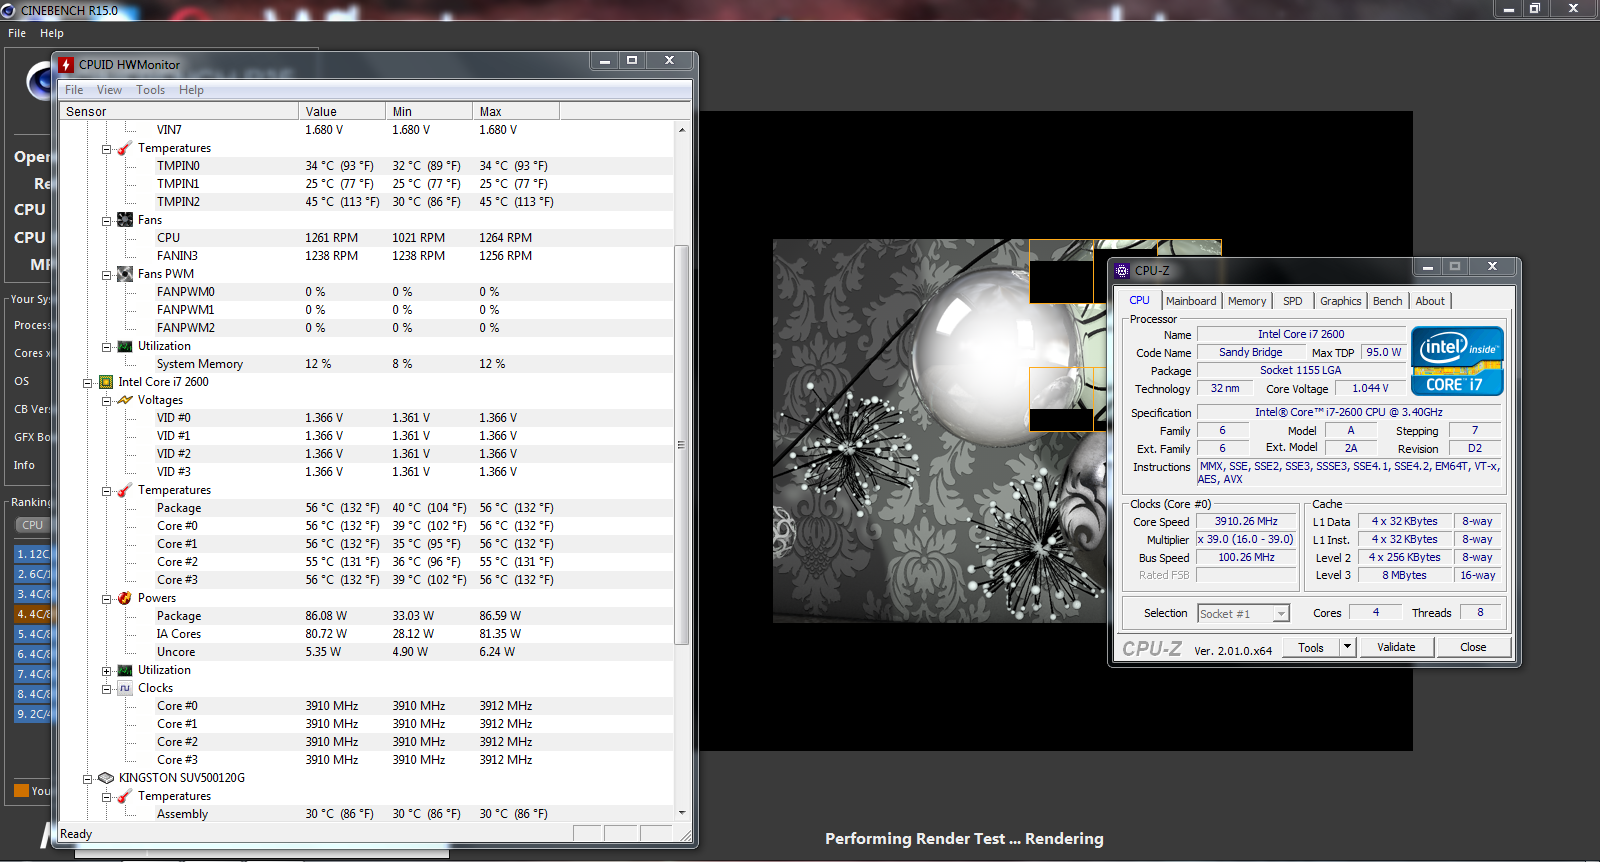This screenshot has height=862, width=1600.
Task: Click the waveform icon beside Clocks
Action: coord(125,688)
